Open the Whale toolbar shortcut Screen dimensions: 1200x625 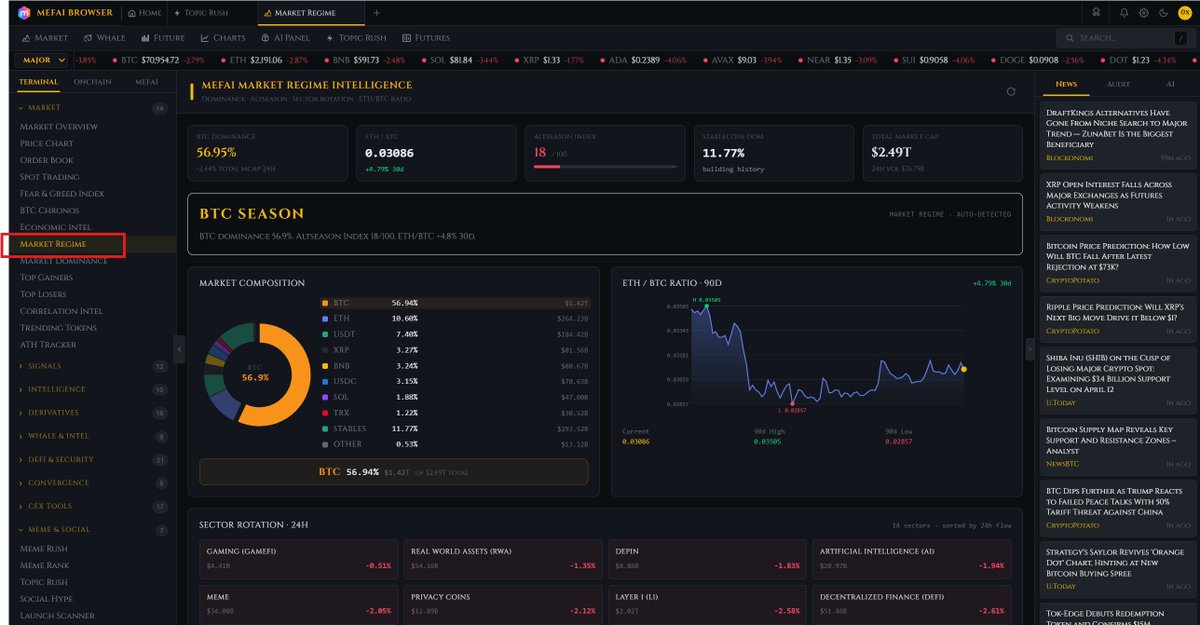pos(104,38)
